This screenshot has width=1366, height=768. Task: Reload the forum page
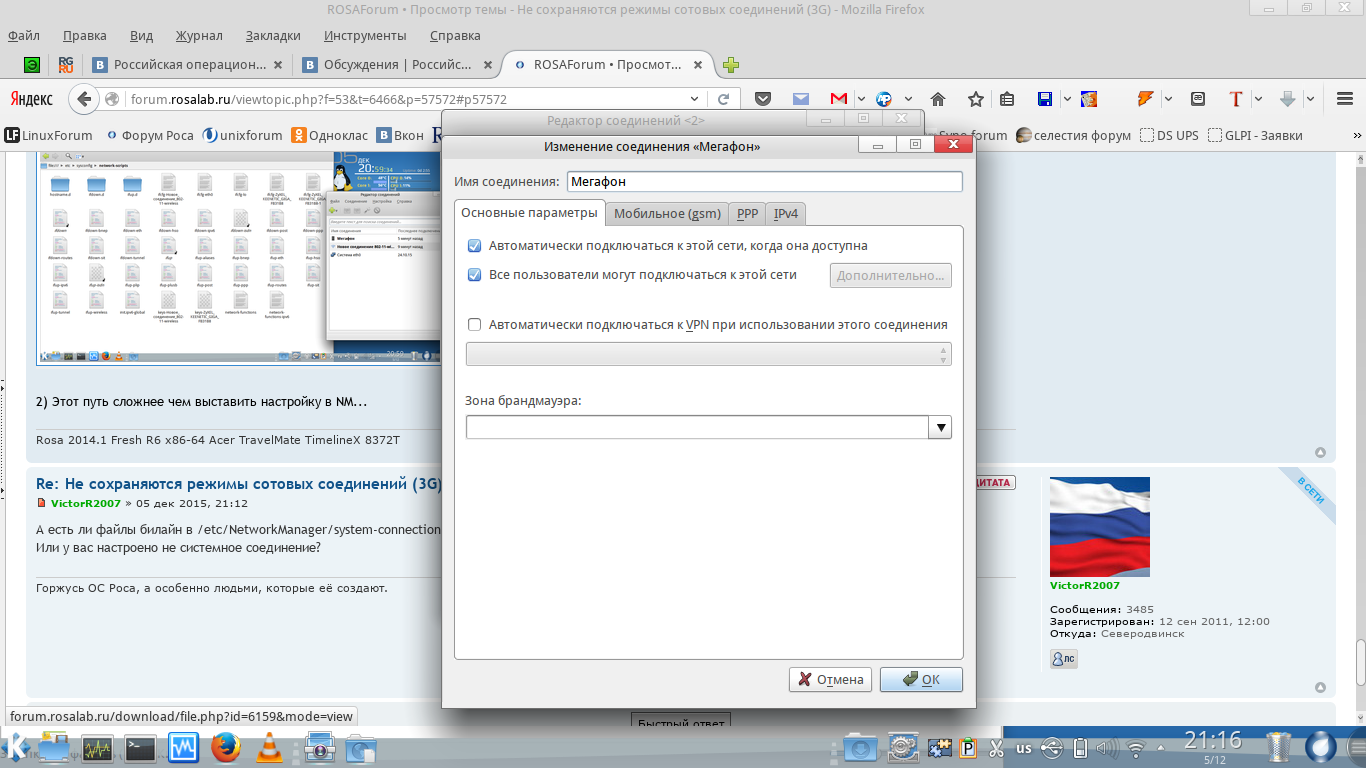pos(723,99)
